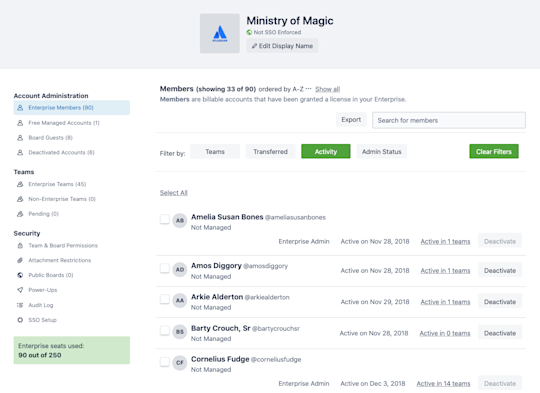The height and width of the screenshot is (393, 540).
Task: Open the active Activity filter
Action: (x=326, y=152)
